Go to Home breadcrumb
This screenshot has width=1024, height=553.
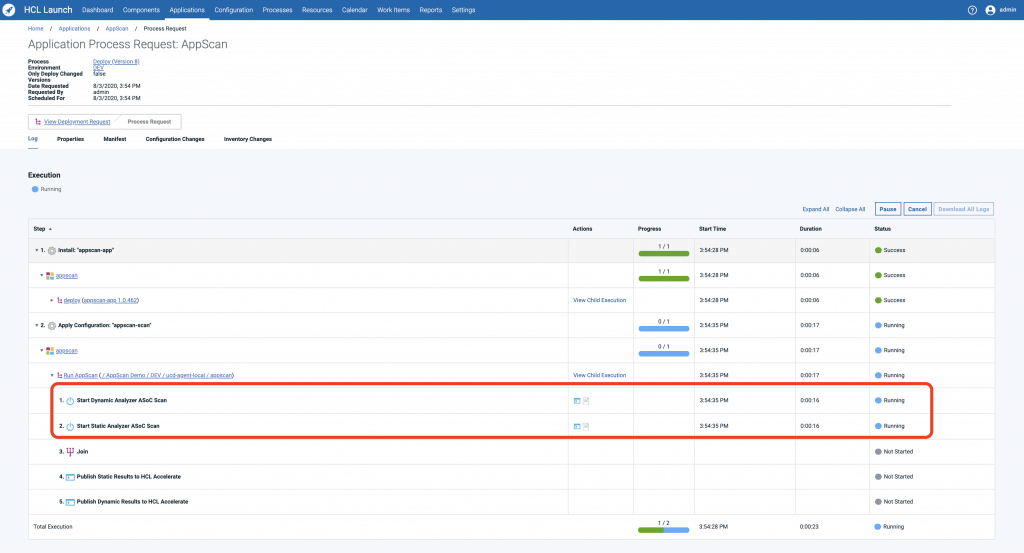click(35, 29)
